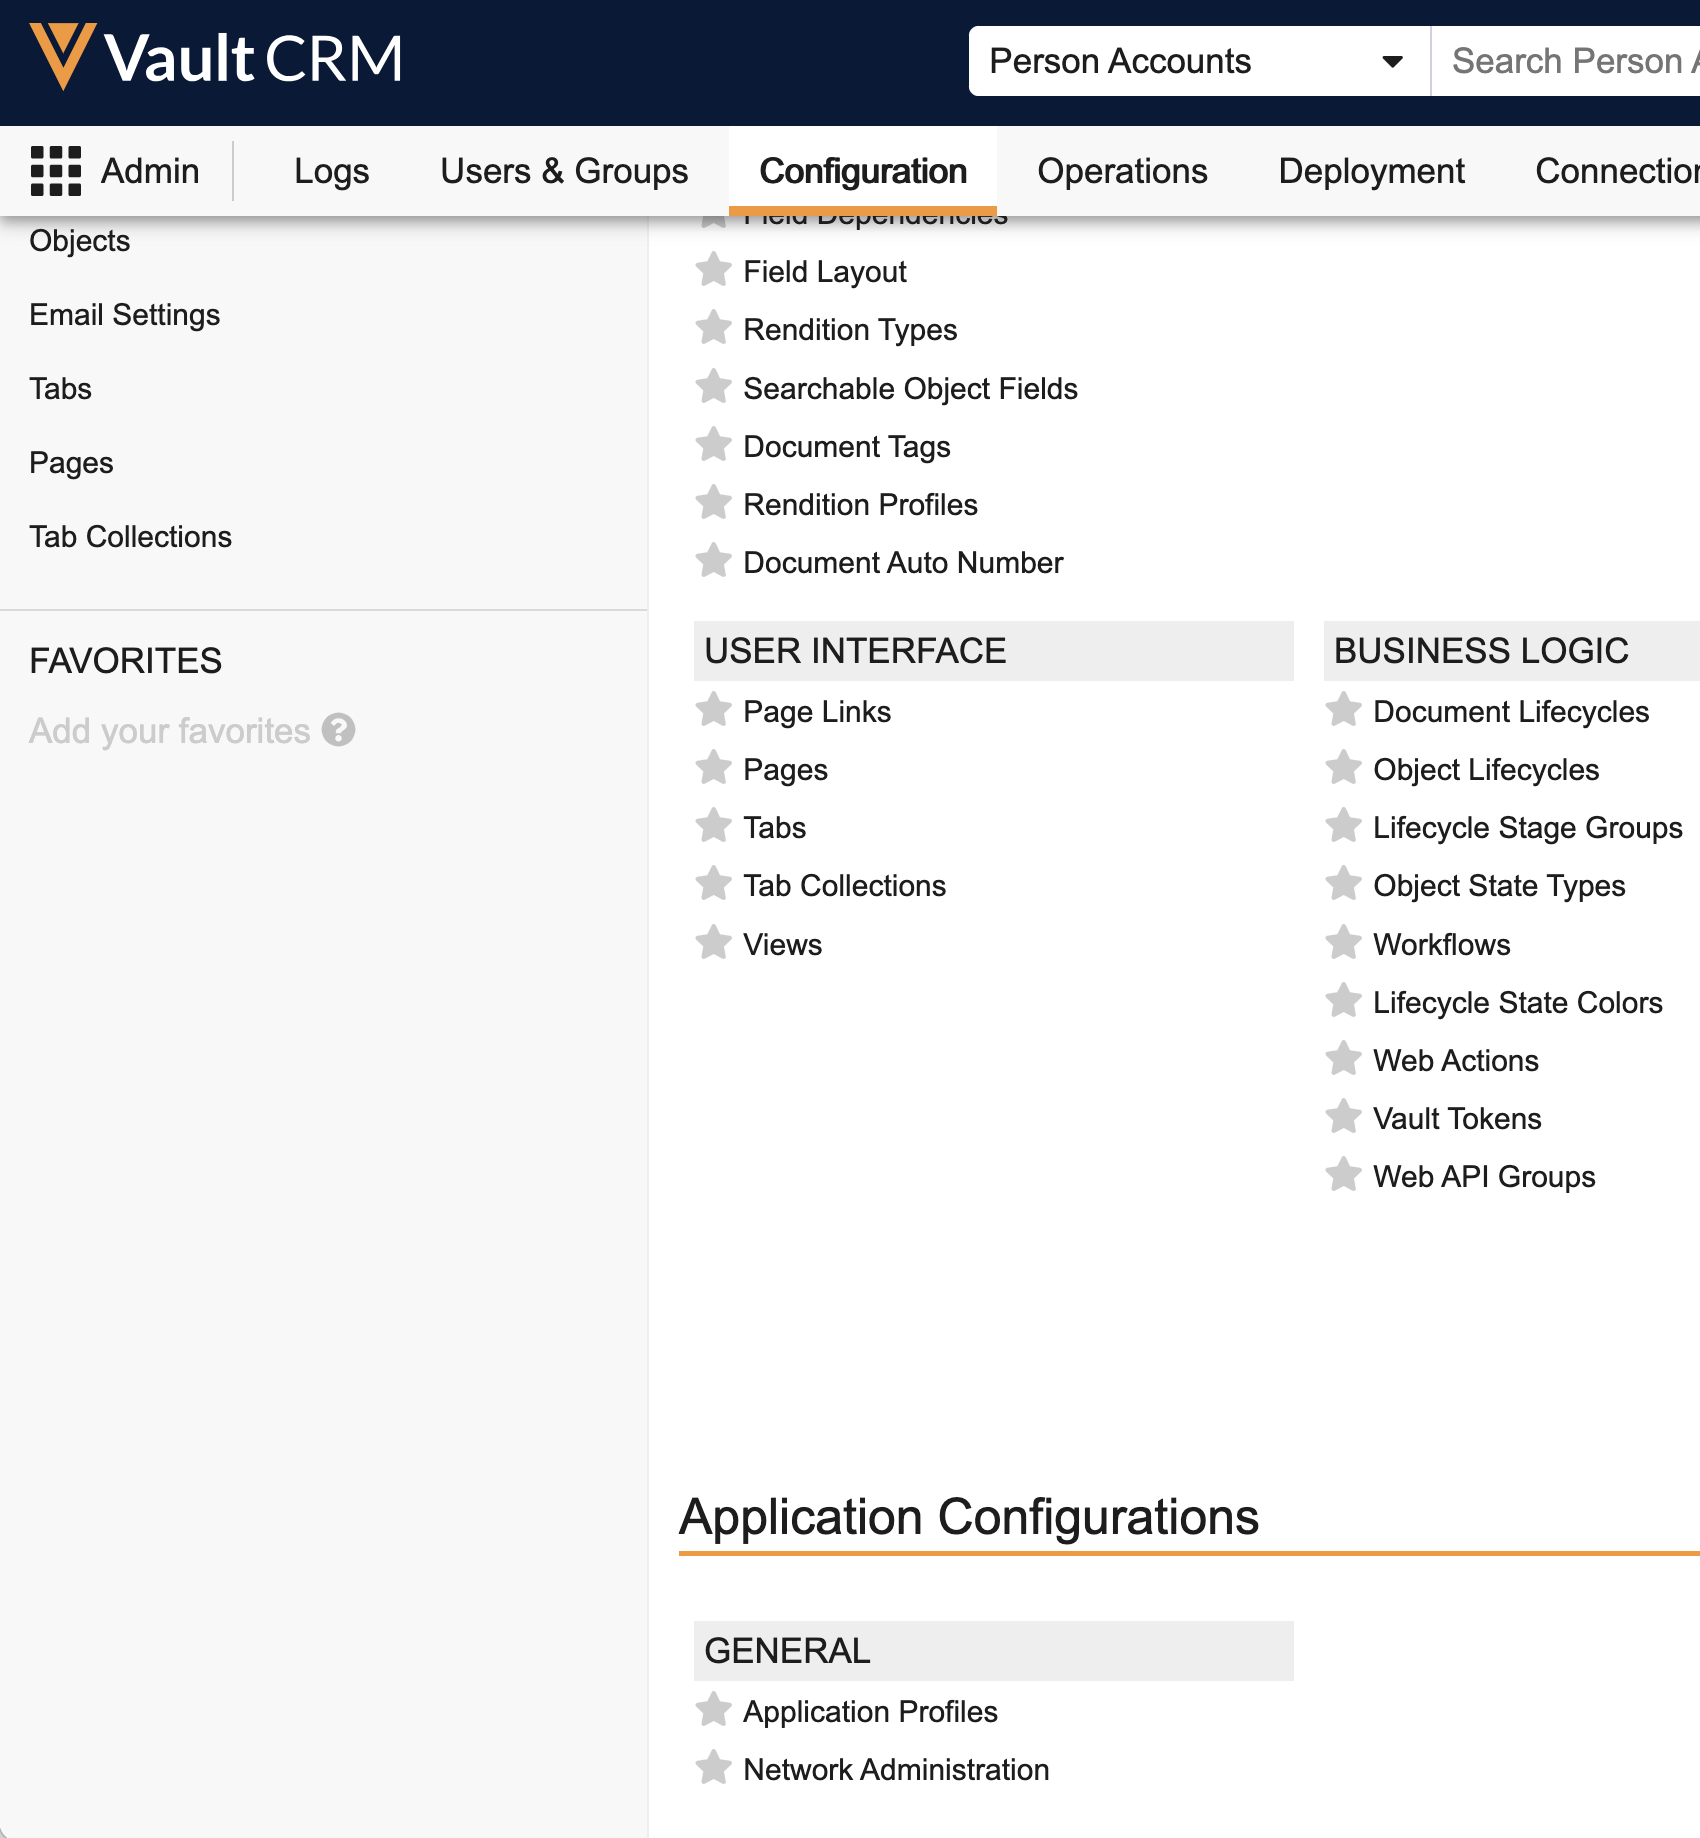
Task: Favorite the Workflows item via star
Action: (x=1343, y=943)
